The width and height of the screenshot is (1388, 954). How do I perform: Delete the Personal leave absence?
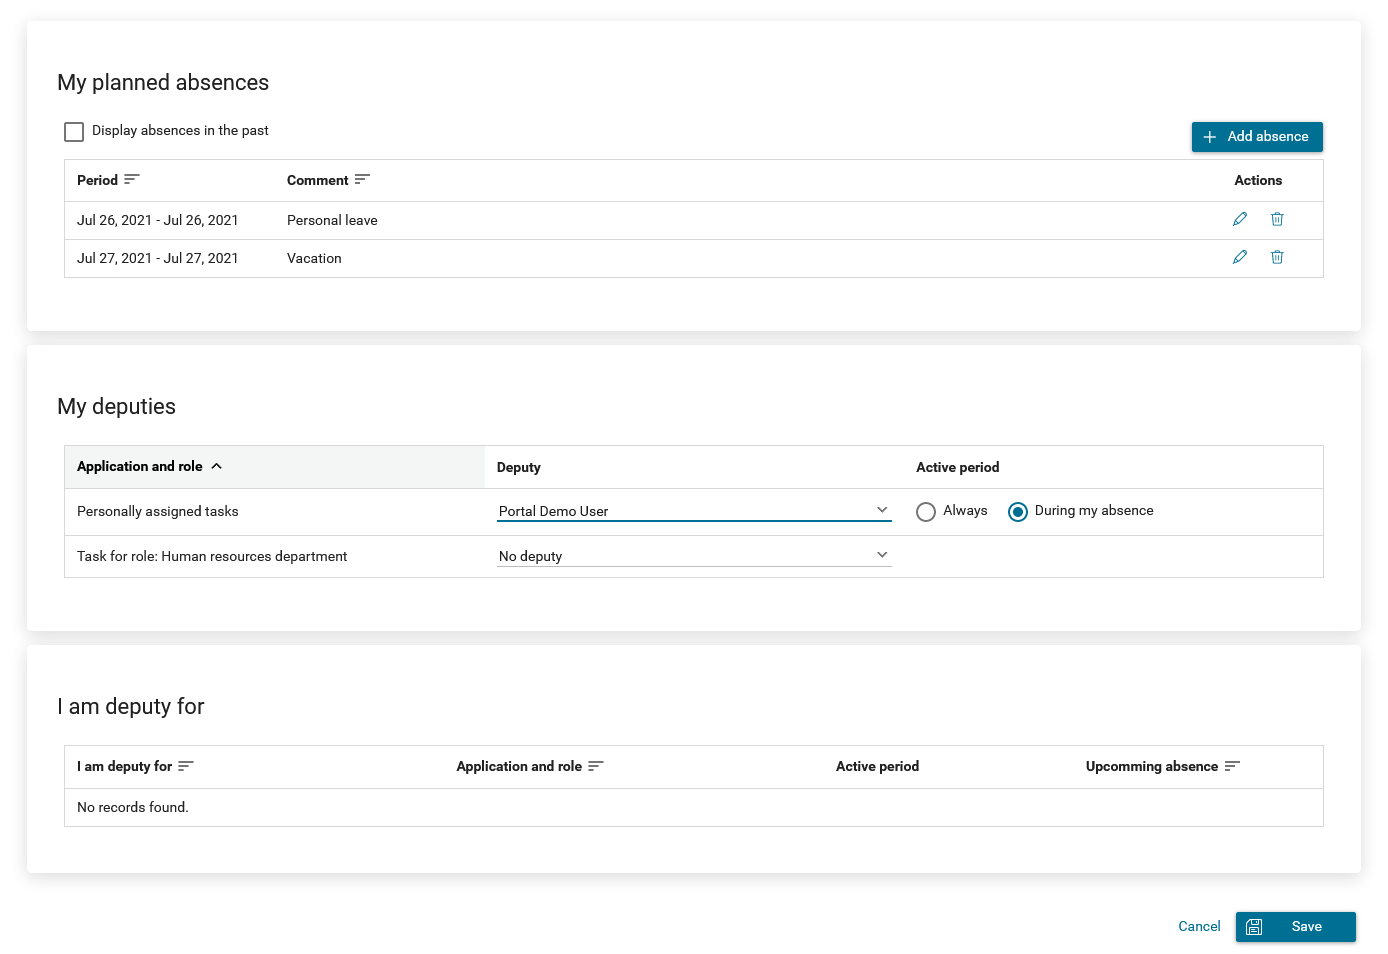[x=1277, y=219]
